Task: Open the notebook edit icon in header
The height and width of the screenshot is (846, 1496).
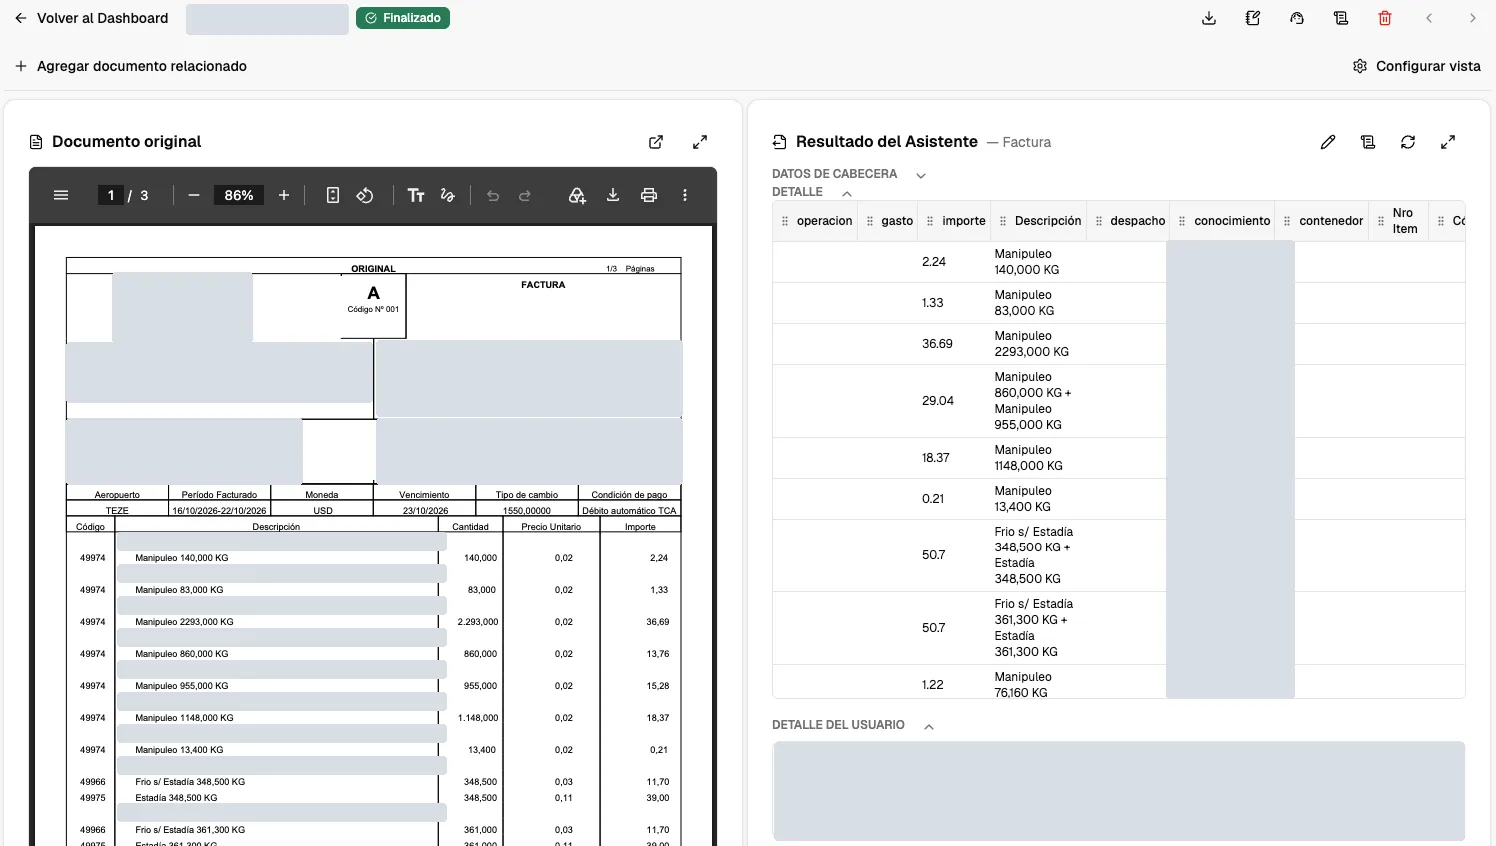Action: [x=1253, y=18]
